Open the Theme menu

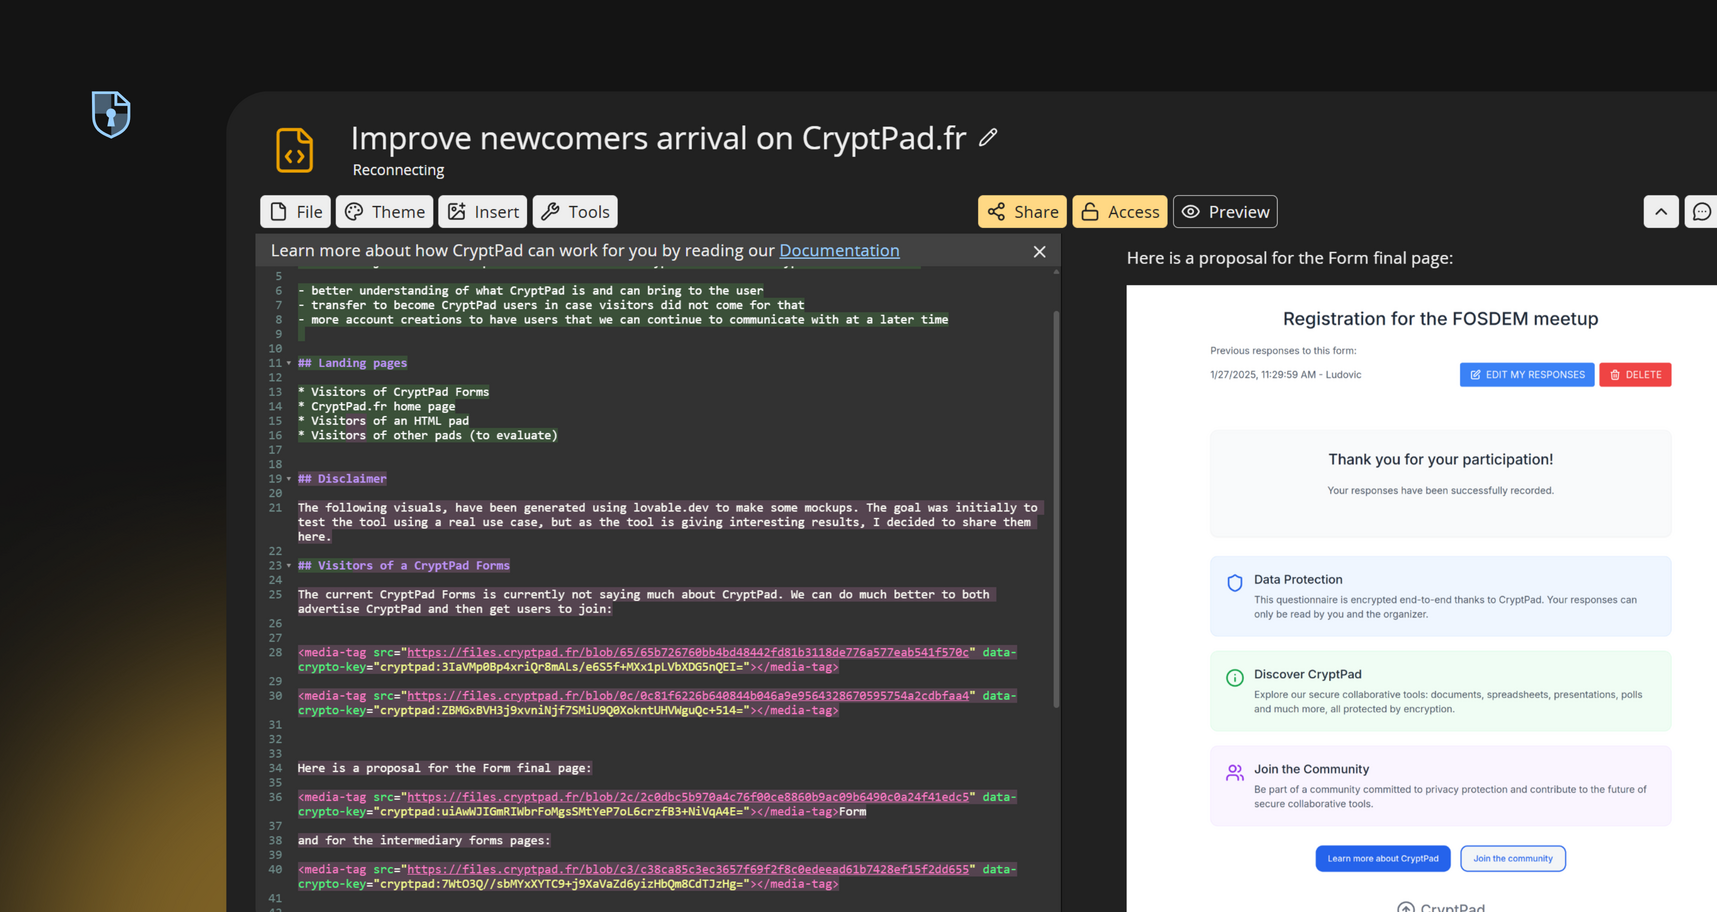(x=385, y=212)
